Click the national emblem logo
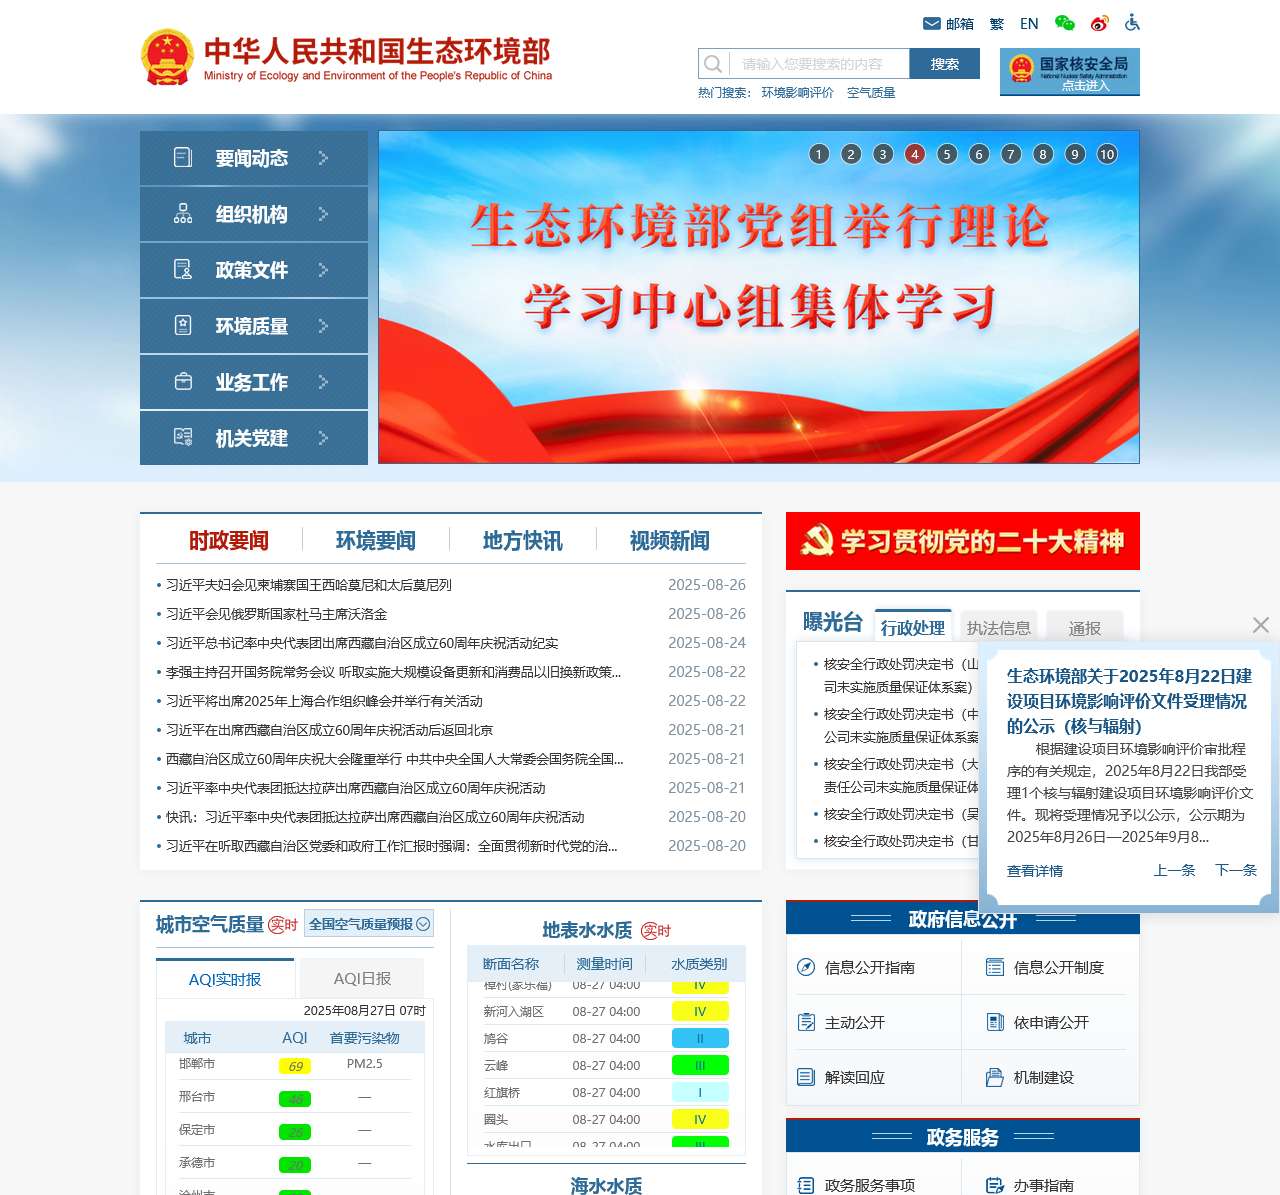This screenshot has height=1195, width=1280. [x=168, y=57]
